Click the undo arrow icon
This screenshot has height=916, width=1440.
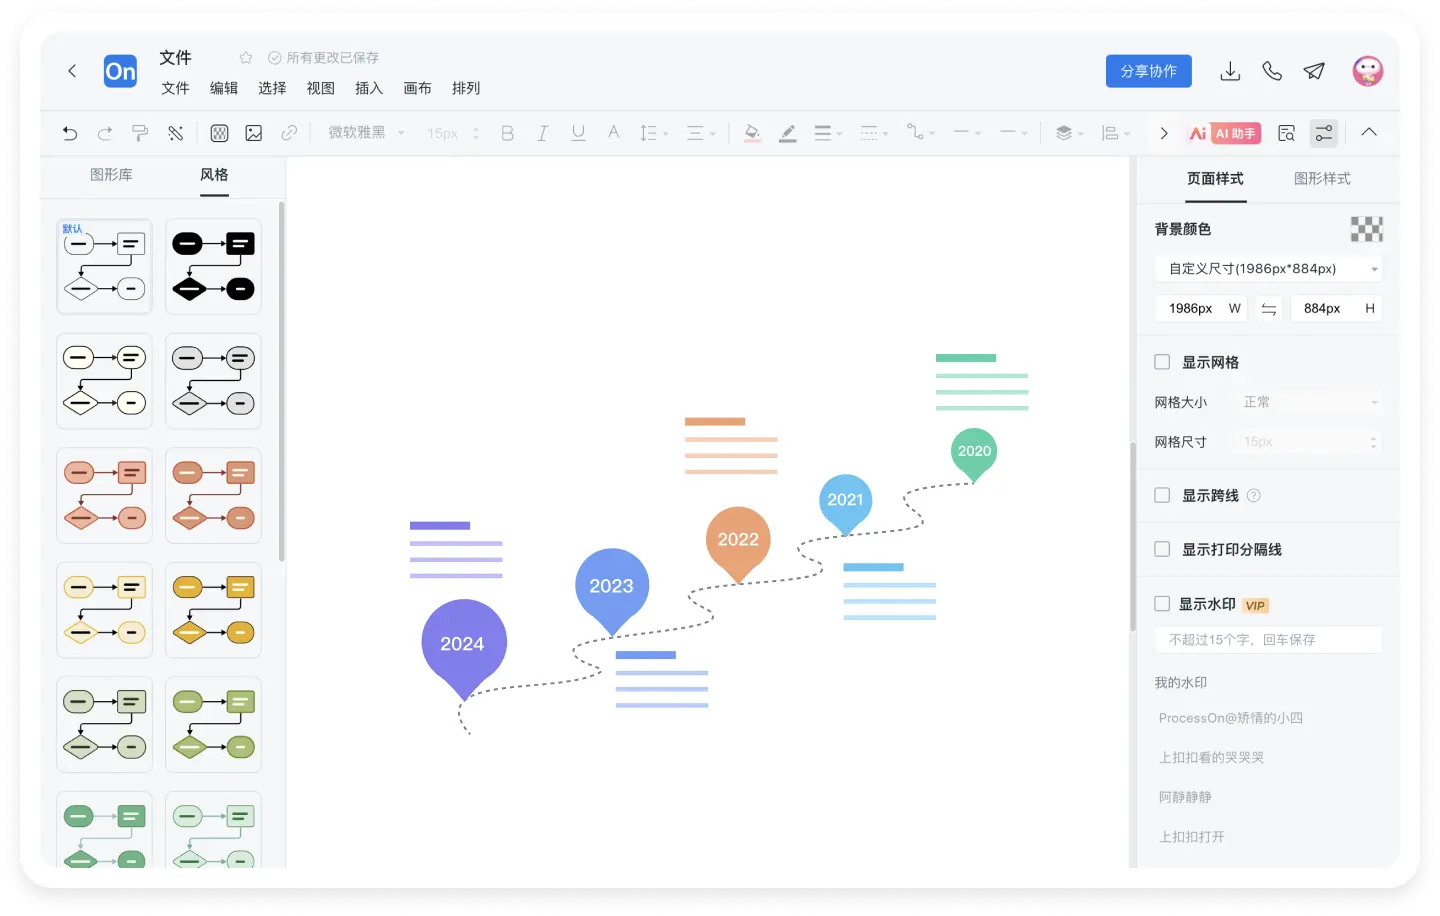point(70,133)
